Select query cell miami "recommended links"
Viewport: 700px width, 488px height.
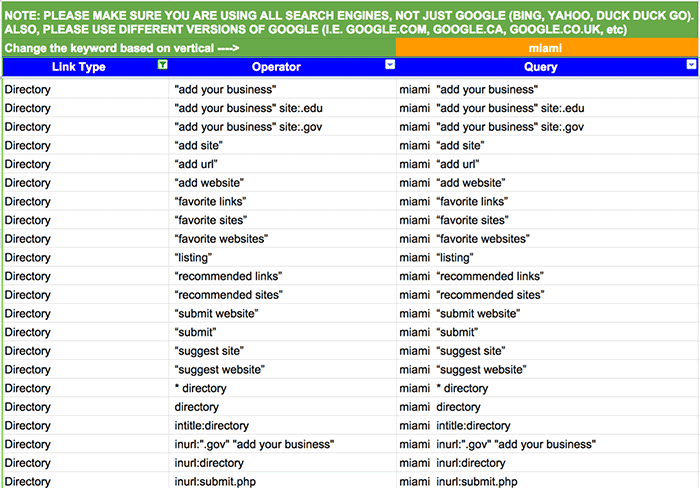(x=547, y=276)
